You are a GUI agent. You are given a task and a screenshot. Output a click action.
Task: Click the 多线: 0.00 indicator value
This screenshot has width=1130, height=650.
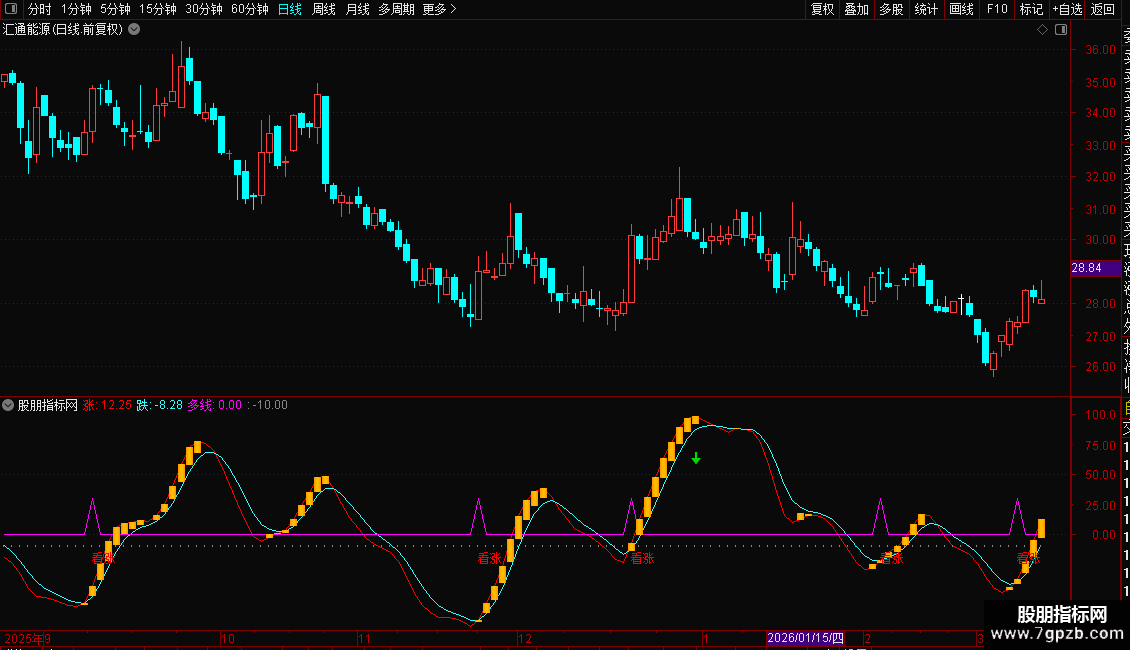(x=215, y=405)
